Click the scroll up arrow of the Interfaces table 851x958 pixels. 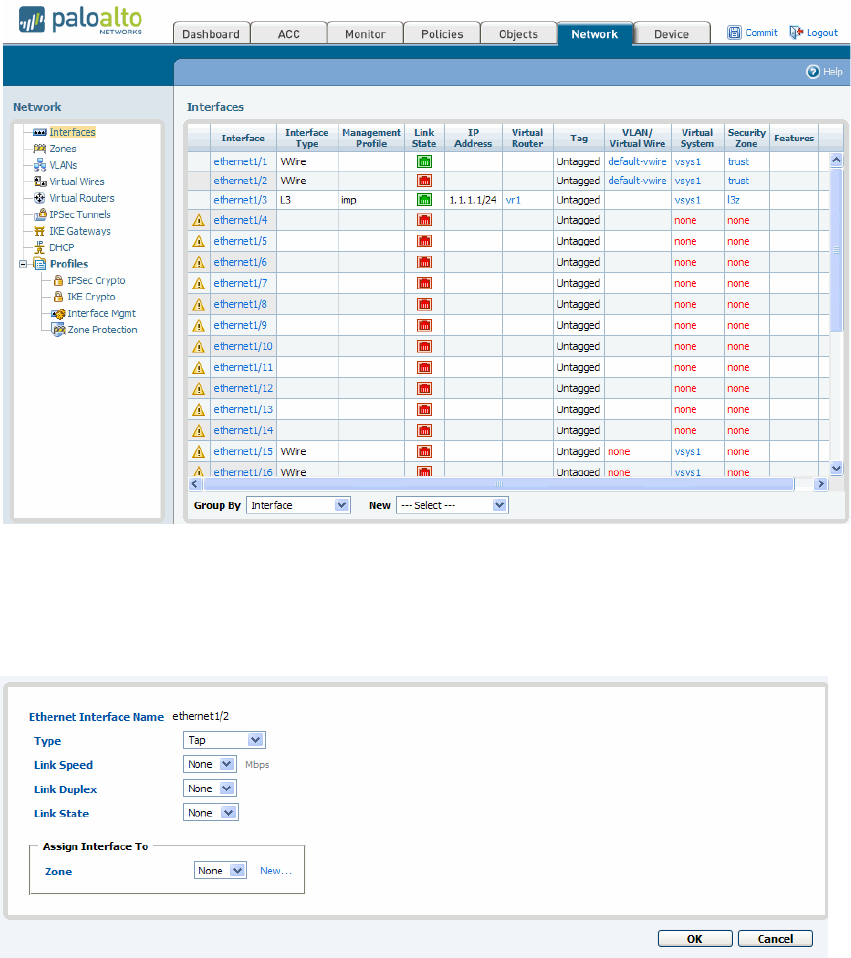tap(836, 160)
